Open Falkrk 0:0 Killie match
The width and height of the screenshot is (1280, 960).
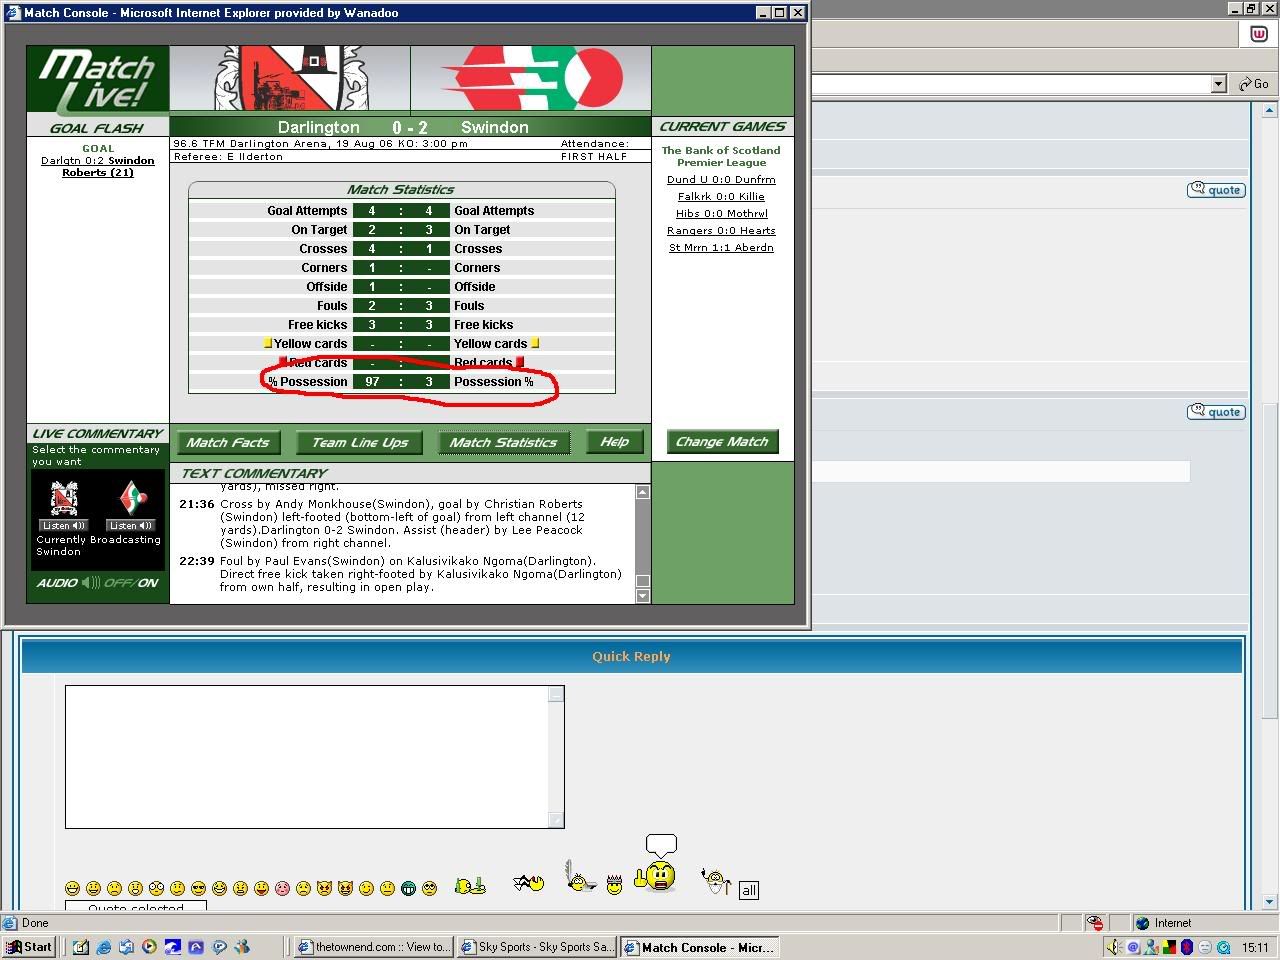721,197
